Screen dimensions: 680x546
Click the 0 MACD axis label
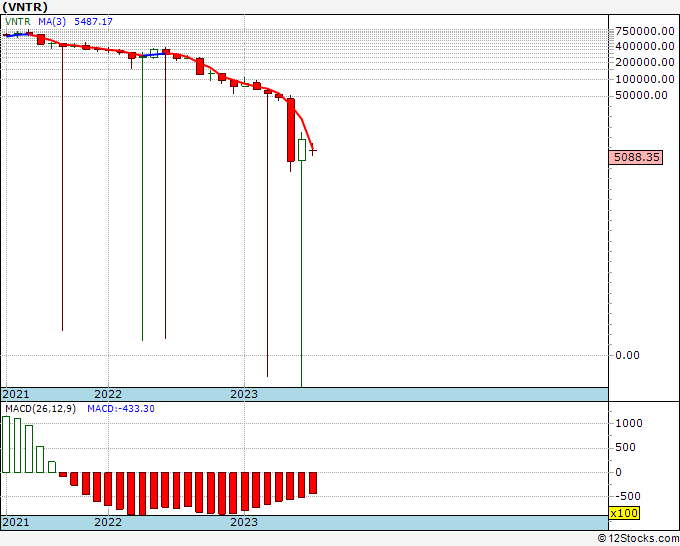(x=619, y=472)
